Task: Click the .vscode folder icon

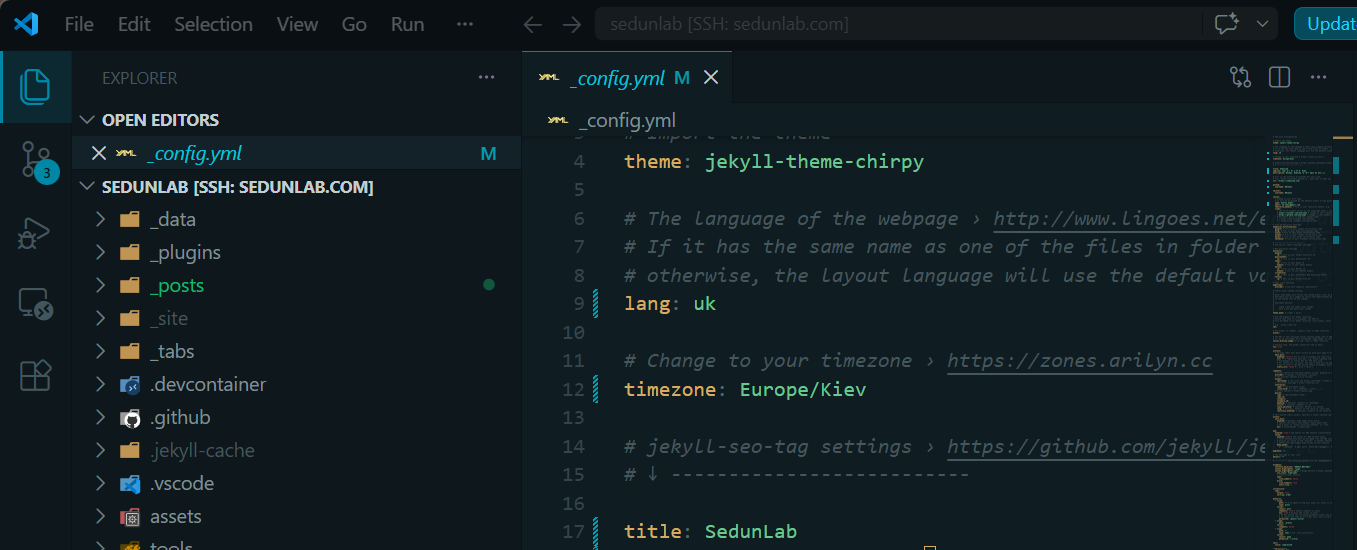Action: [129, 483]
